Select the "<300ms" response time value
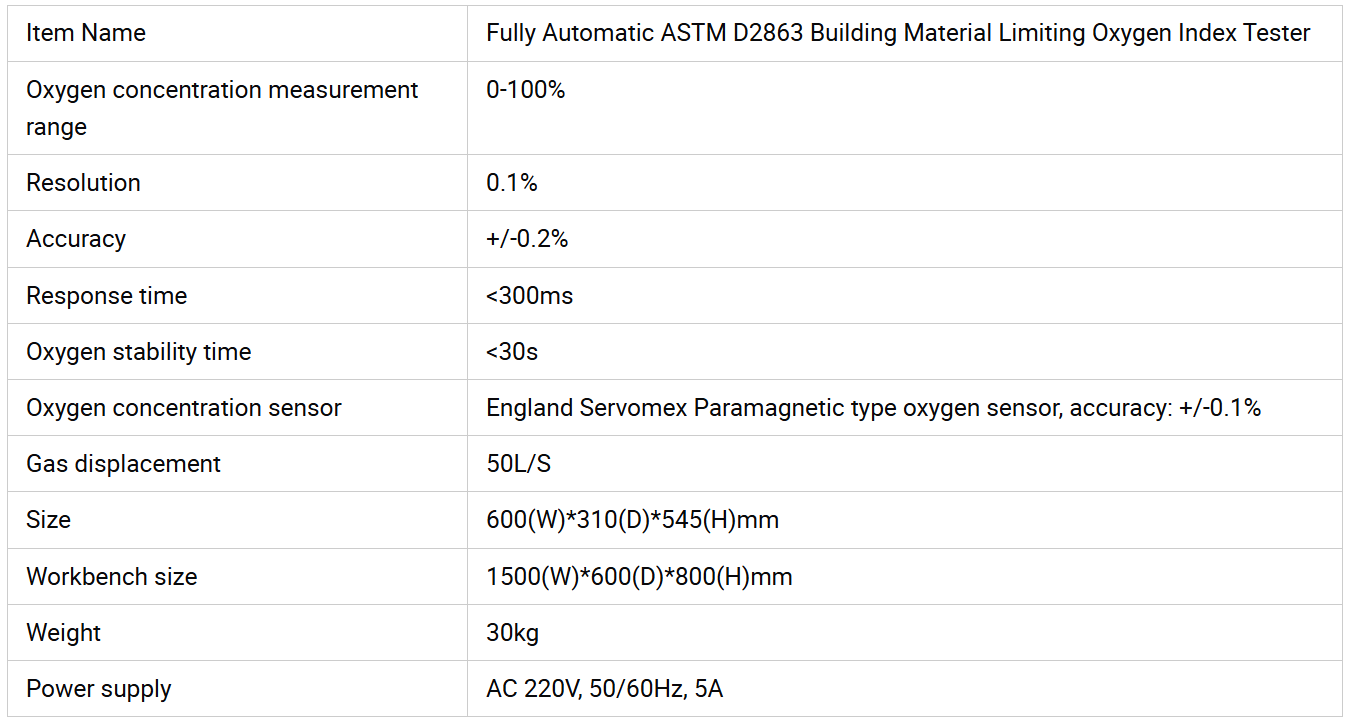This screenshot has height=724, width=1350. [x=529, y=296]
